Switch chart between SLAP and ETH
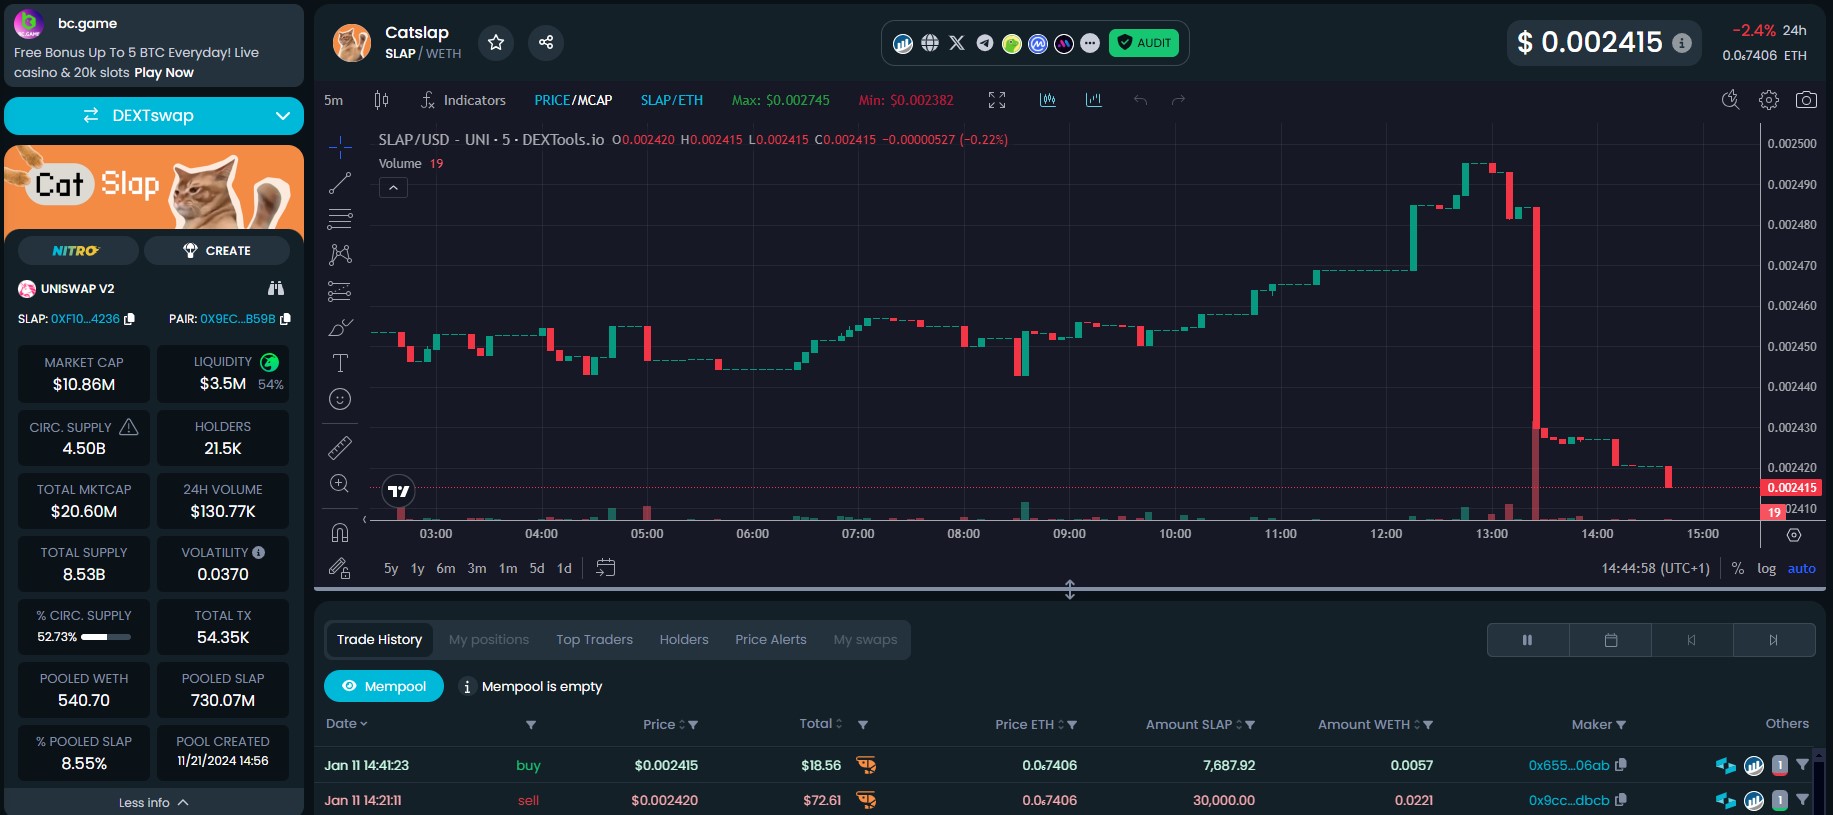The height and width of the screenshot is (815, 1833). coord(672,100)
